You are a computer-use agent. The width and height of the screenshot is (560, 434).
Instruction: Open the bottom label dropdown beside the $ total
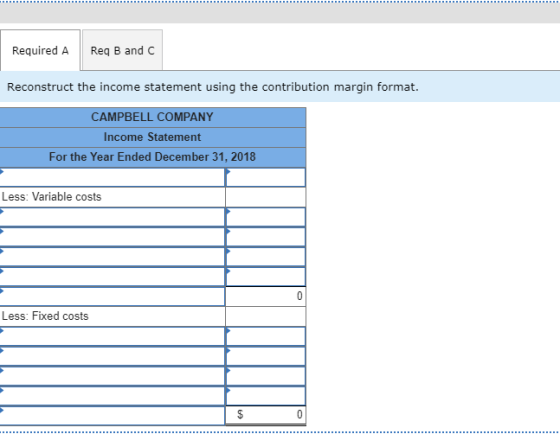coord(112,415)
